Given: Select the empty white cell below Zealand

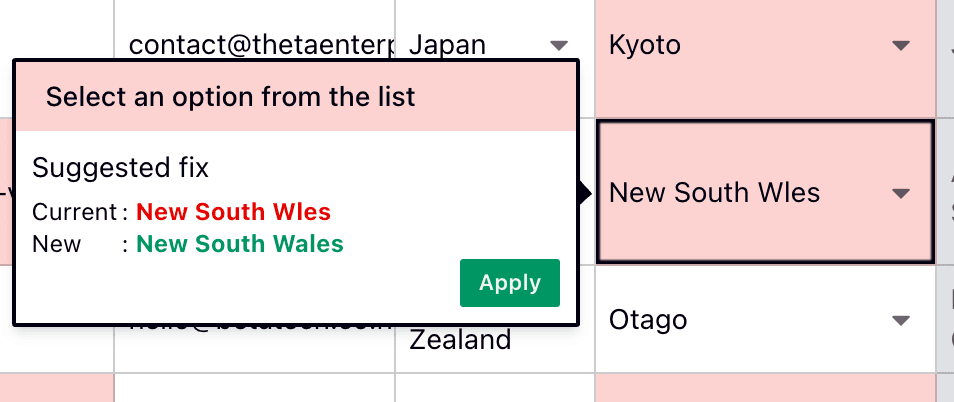Looking at the screenshot, I should pos(495,388).
